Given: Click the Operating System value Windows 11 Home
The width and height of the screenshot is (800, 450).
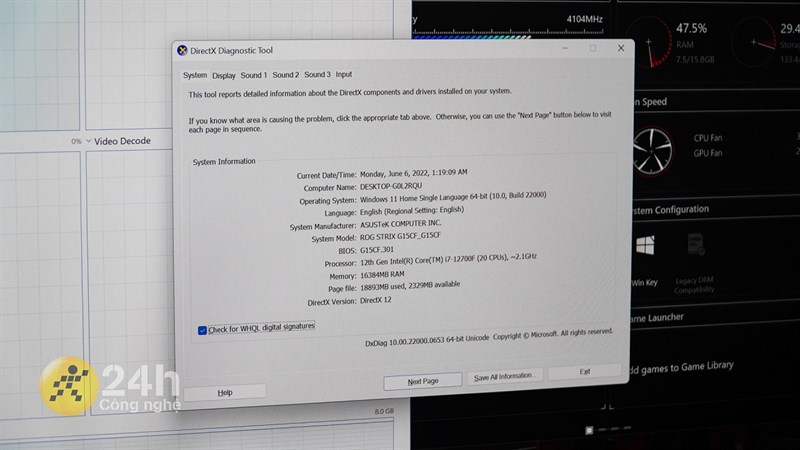Looking at the screenshot, I should (453, 197).
